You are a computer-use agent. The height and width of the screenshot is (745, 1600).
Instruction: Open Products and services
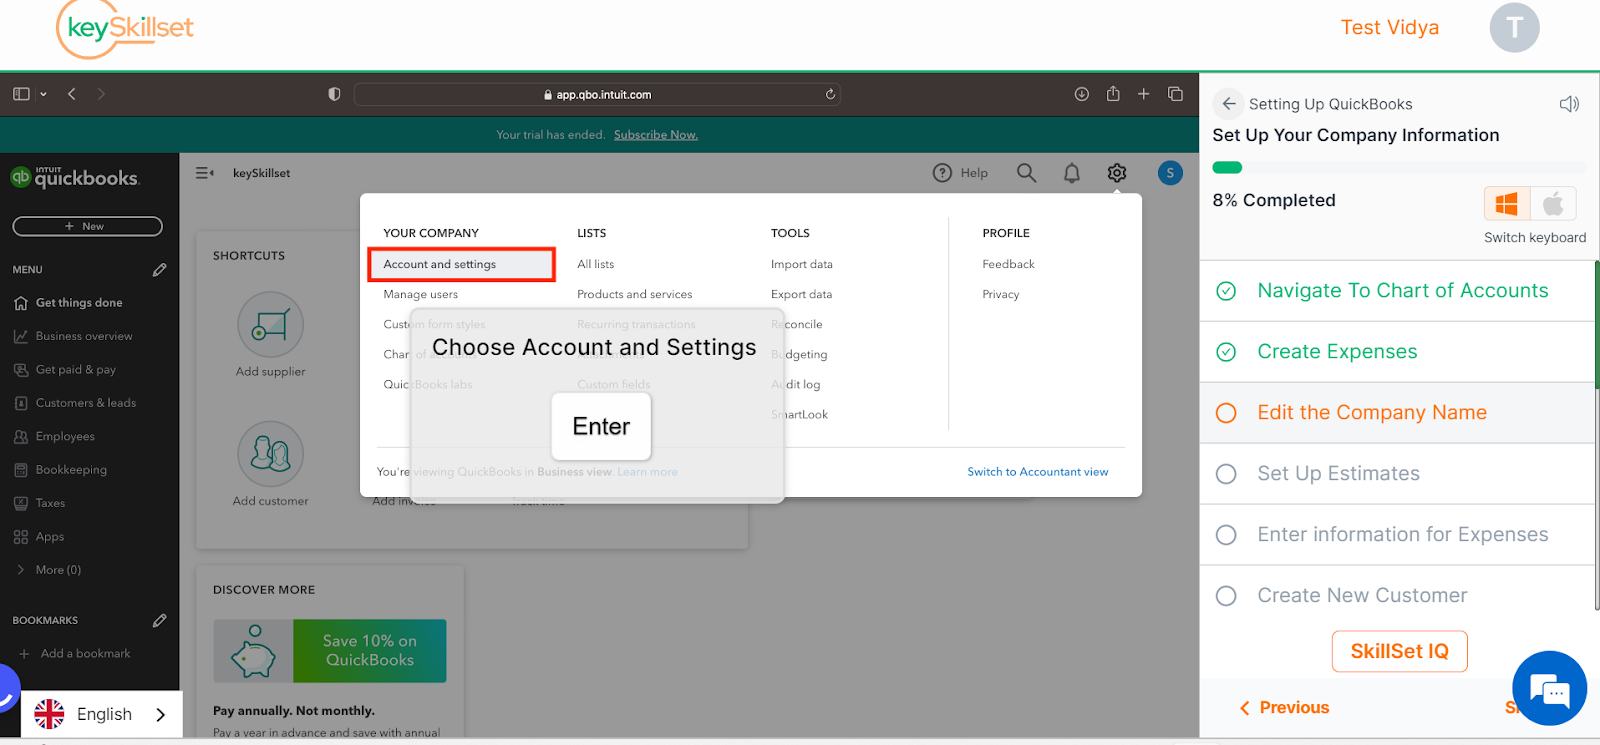coord(634,294)
